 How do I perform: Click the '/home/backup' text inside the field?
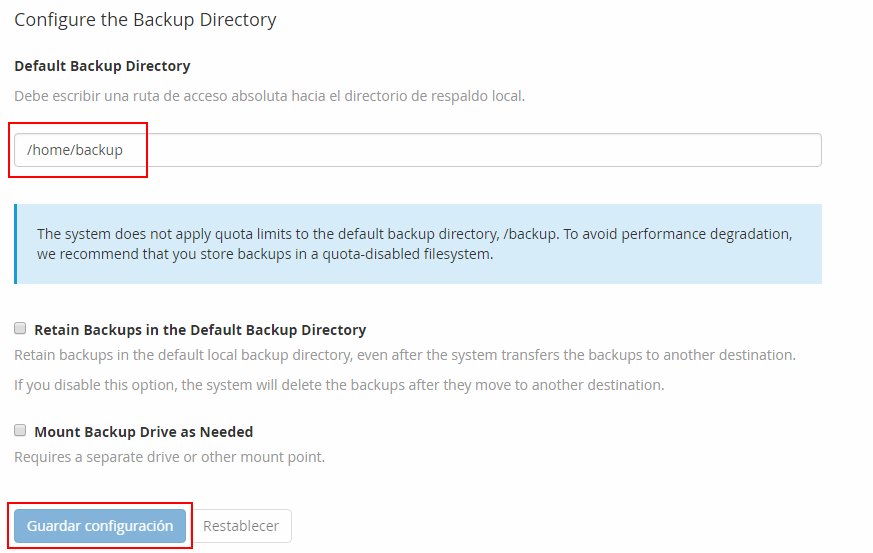[75, 150]
